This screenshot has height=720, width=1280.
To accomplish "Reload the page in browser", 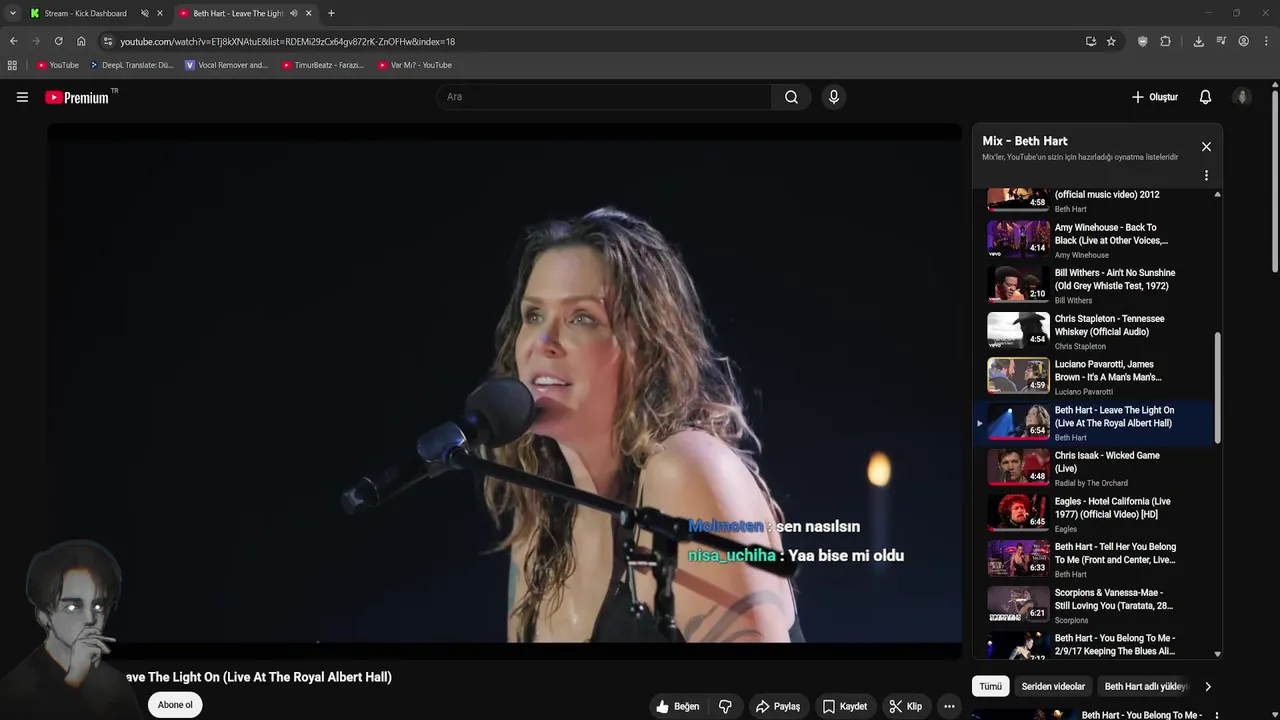I will coord(58,41).
